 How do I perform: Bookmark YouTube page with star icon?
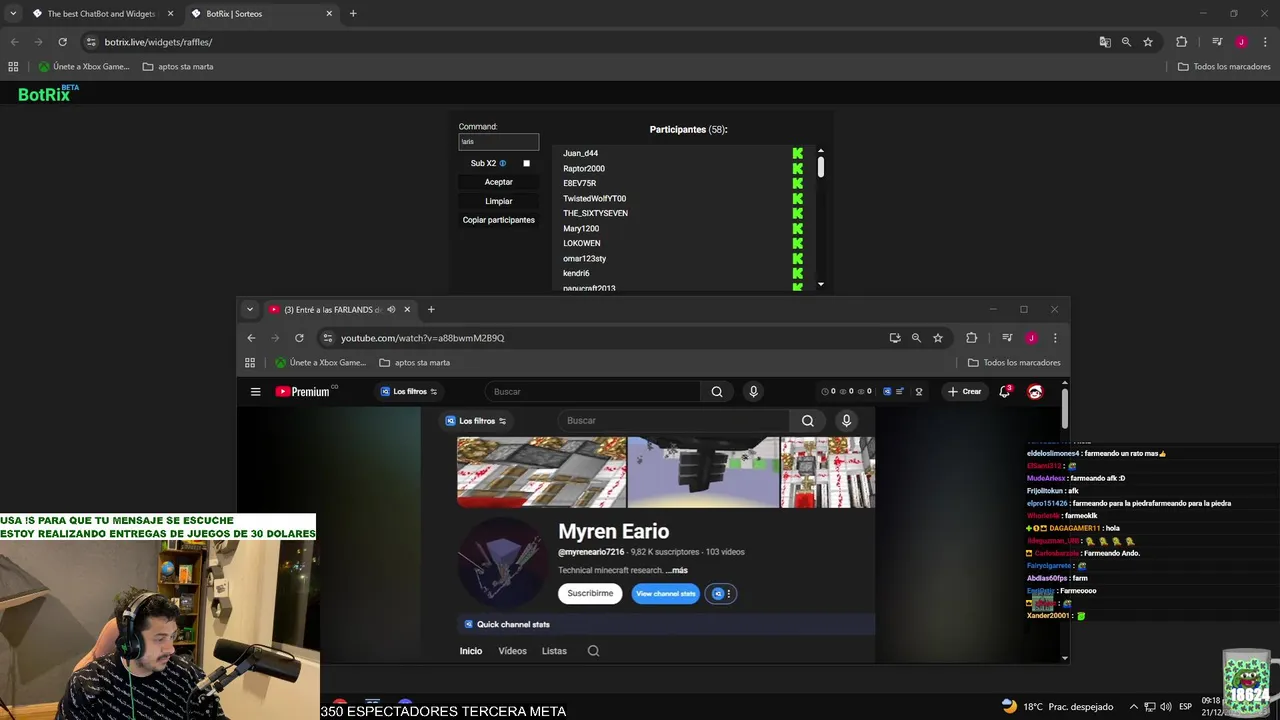click(938, 338)
